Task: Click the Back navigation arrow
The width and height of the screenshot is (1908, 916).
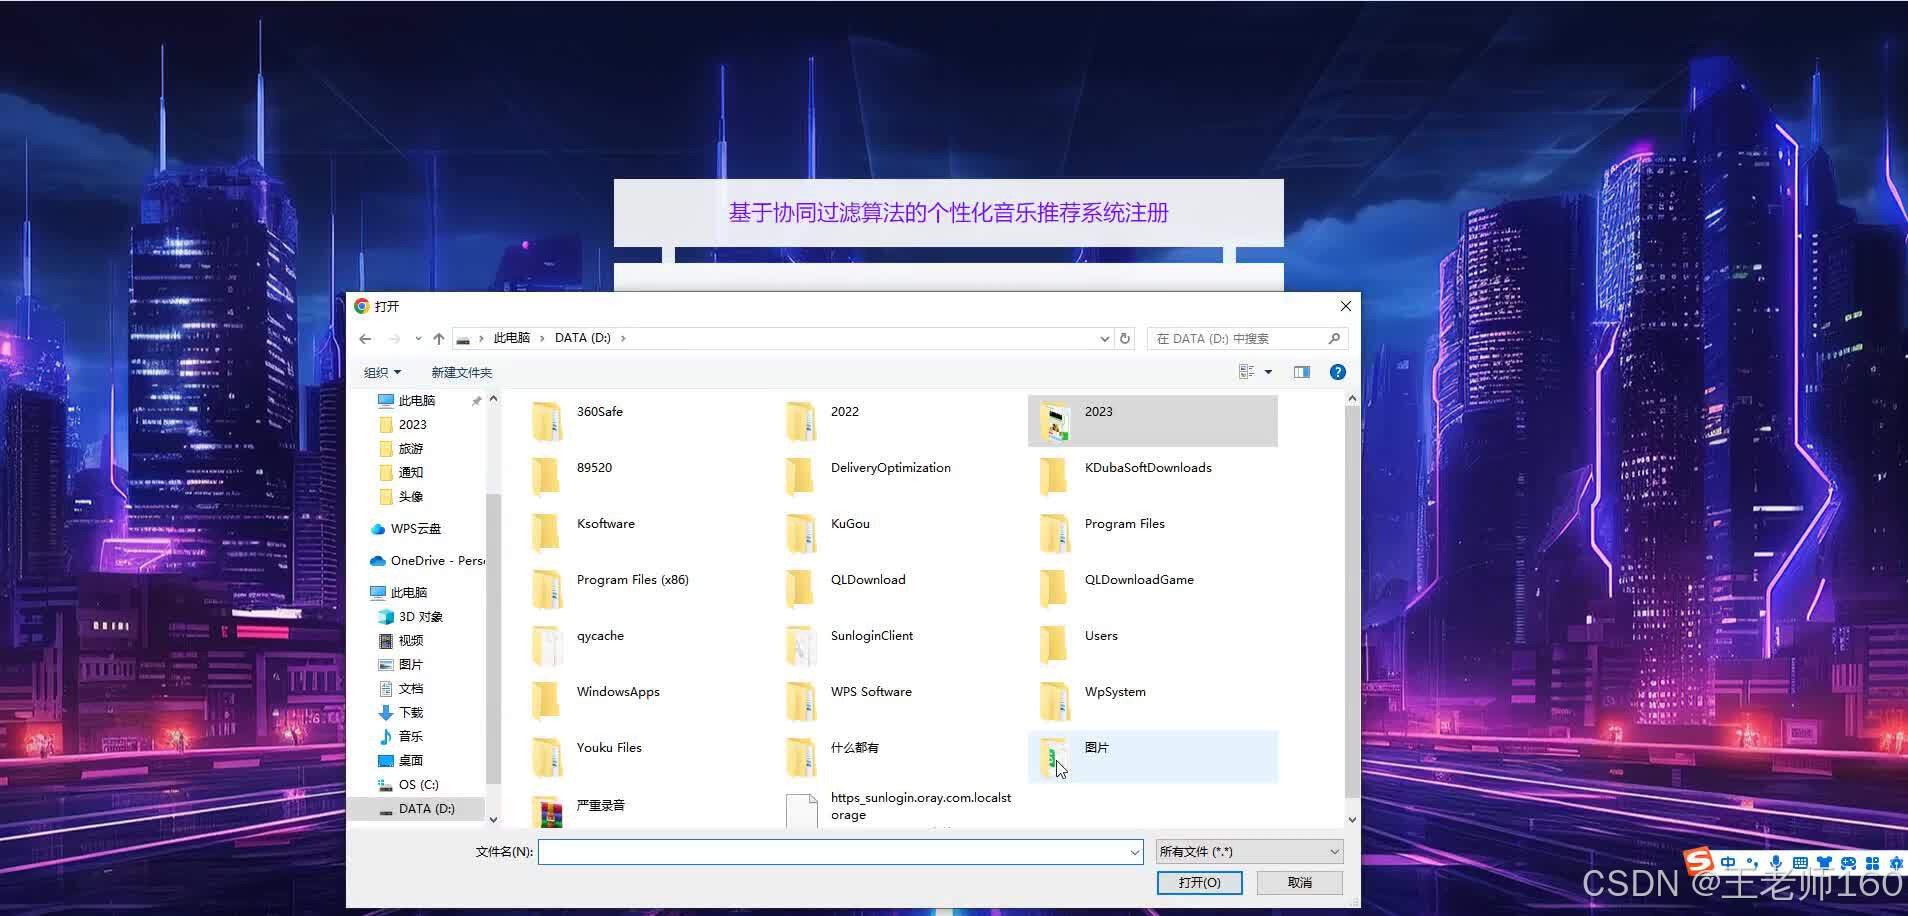Action: tap(365, 339)
